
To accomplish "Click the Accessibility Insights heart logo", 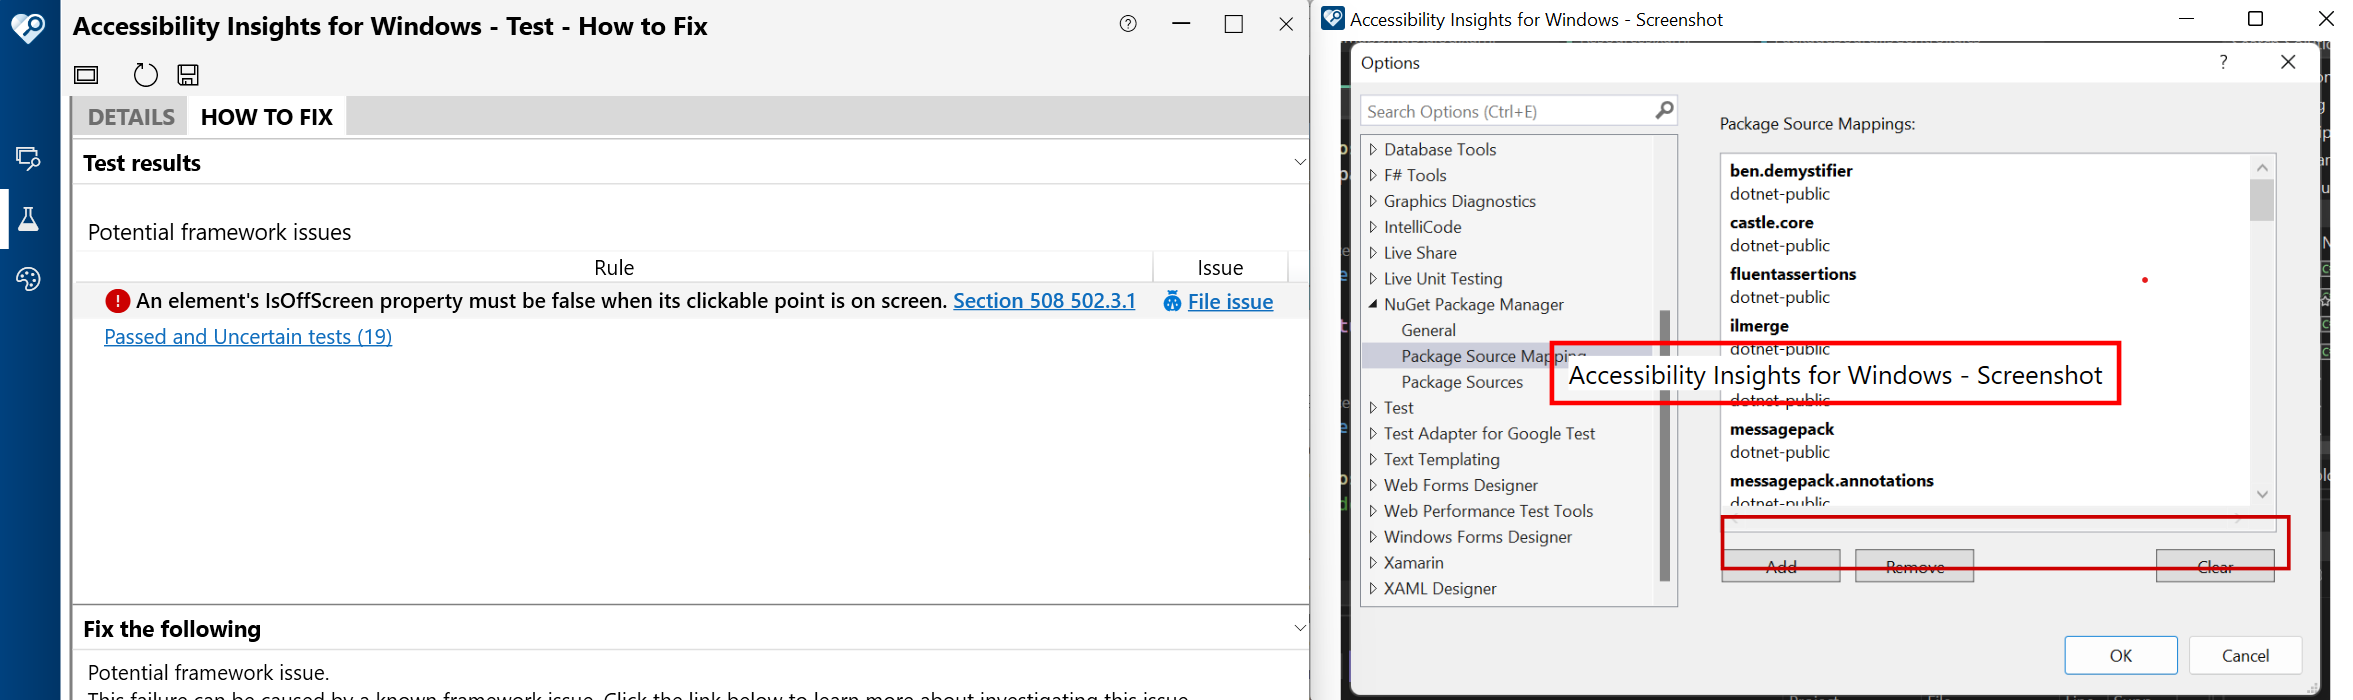I will [28, 27].
